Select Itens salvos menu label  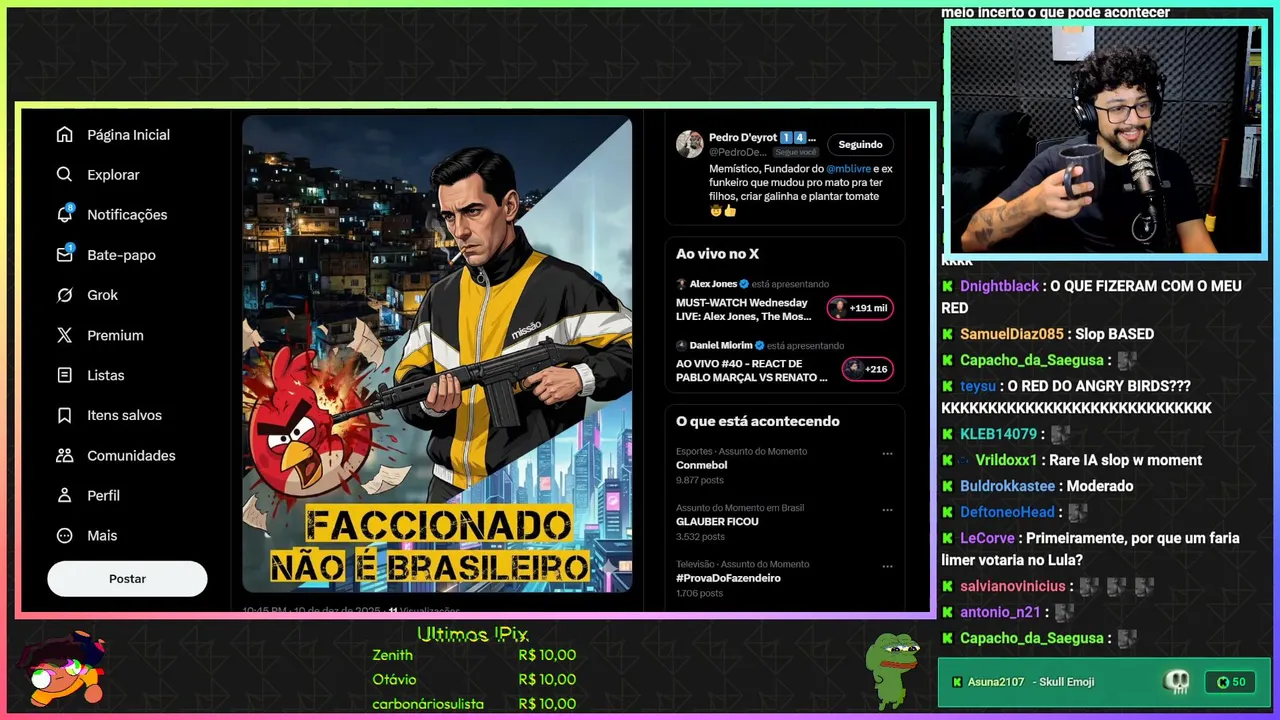124,415
